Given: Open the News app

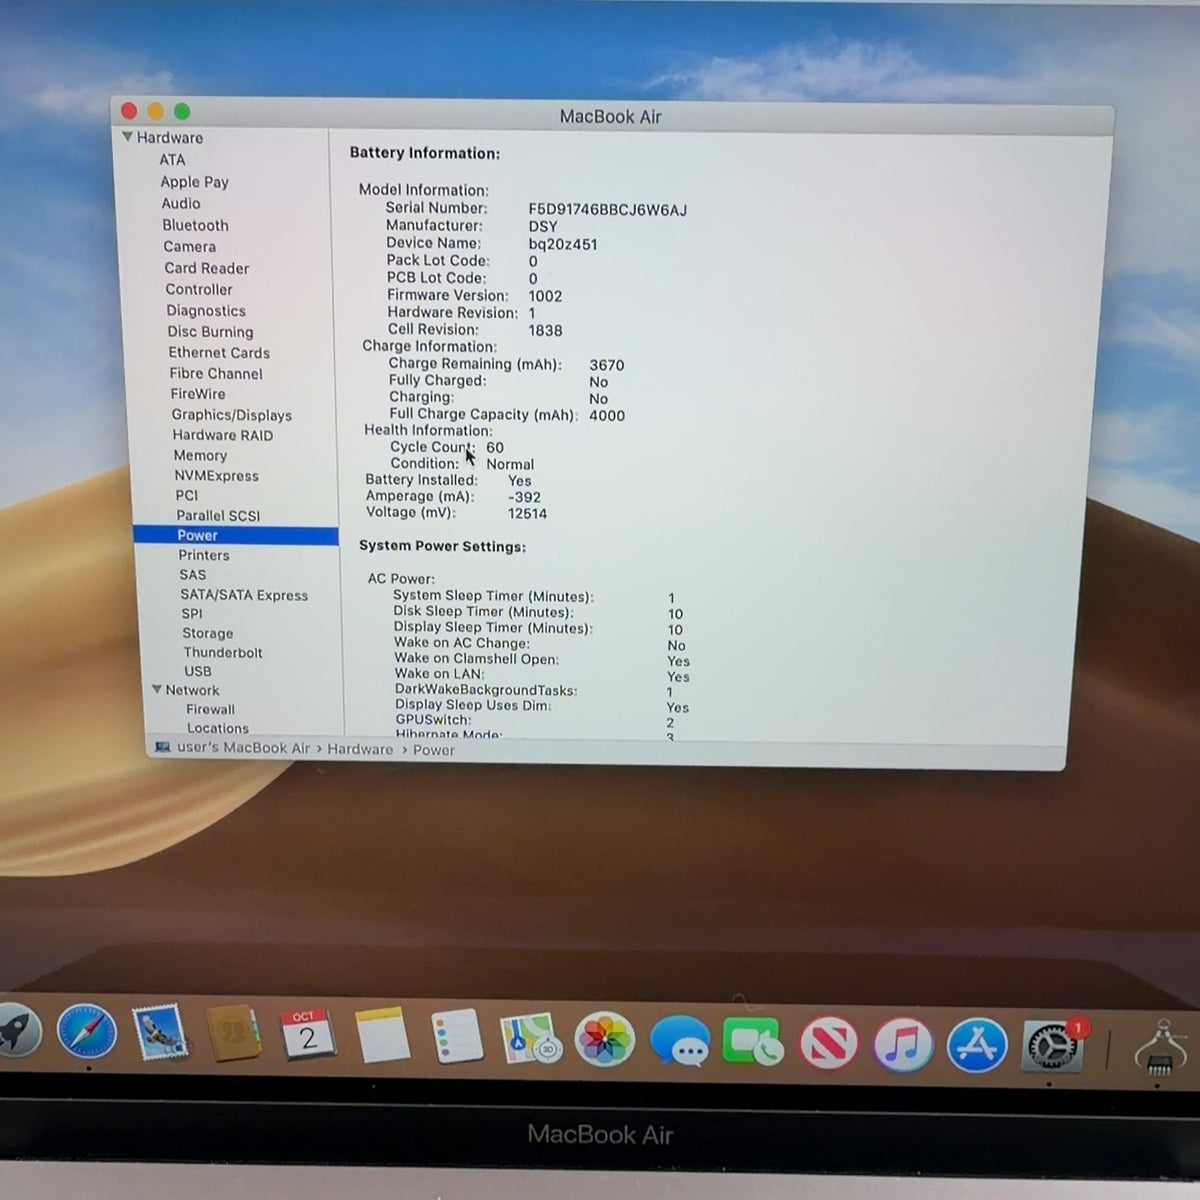Looking at the screenshot, I should pyautogui.click(x=828, y=1044).
